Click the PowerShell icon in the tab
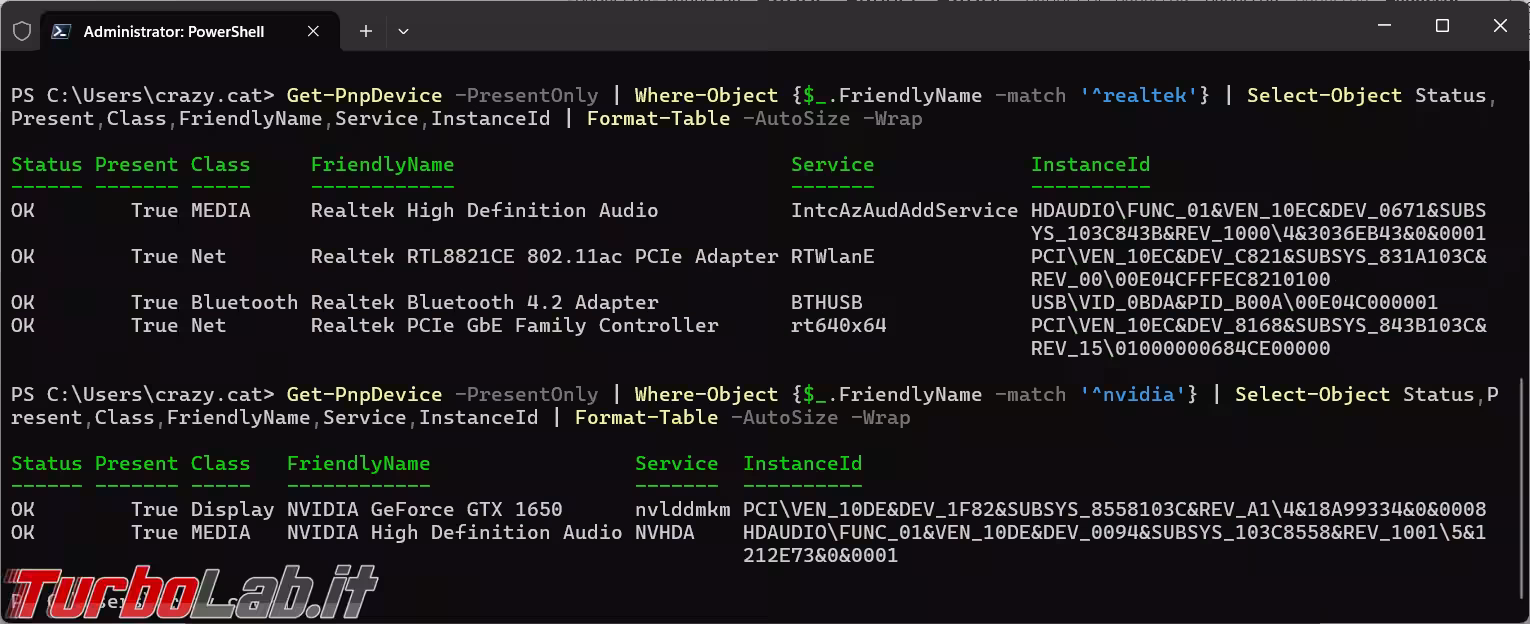1530x624 pixels. tap(61, 31)
